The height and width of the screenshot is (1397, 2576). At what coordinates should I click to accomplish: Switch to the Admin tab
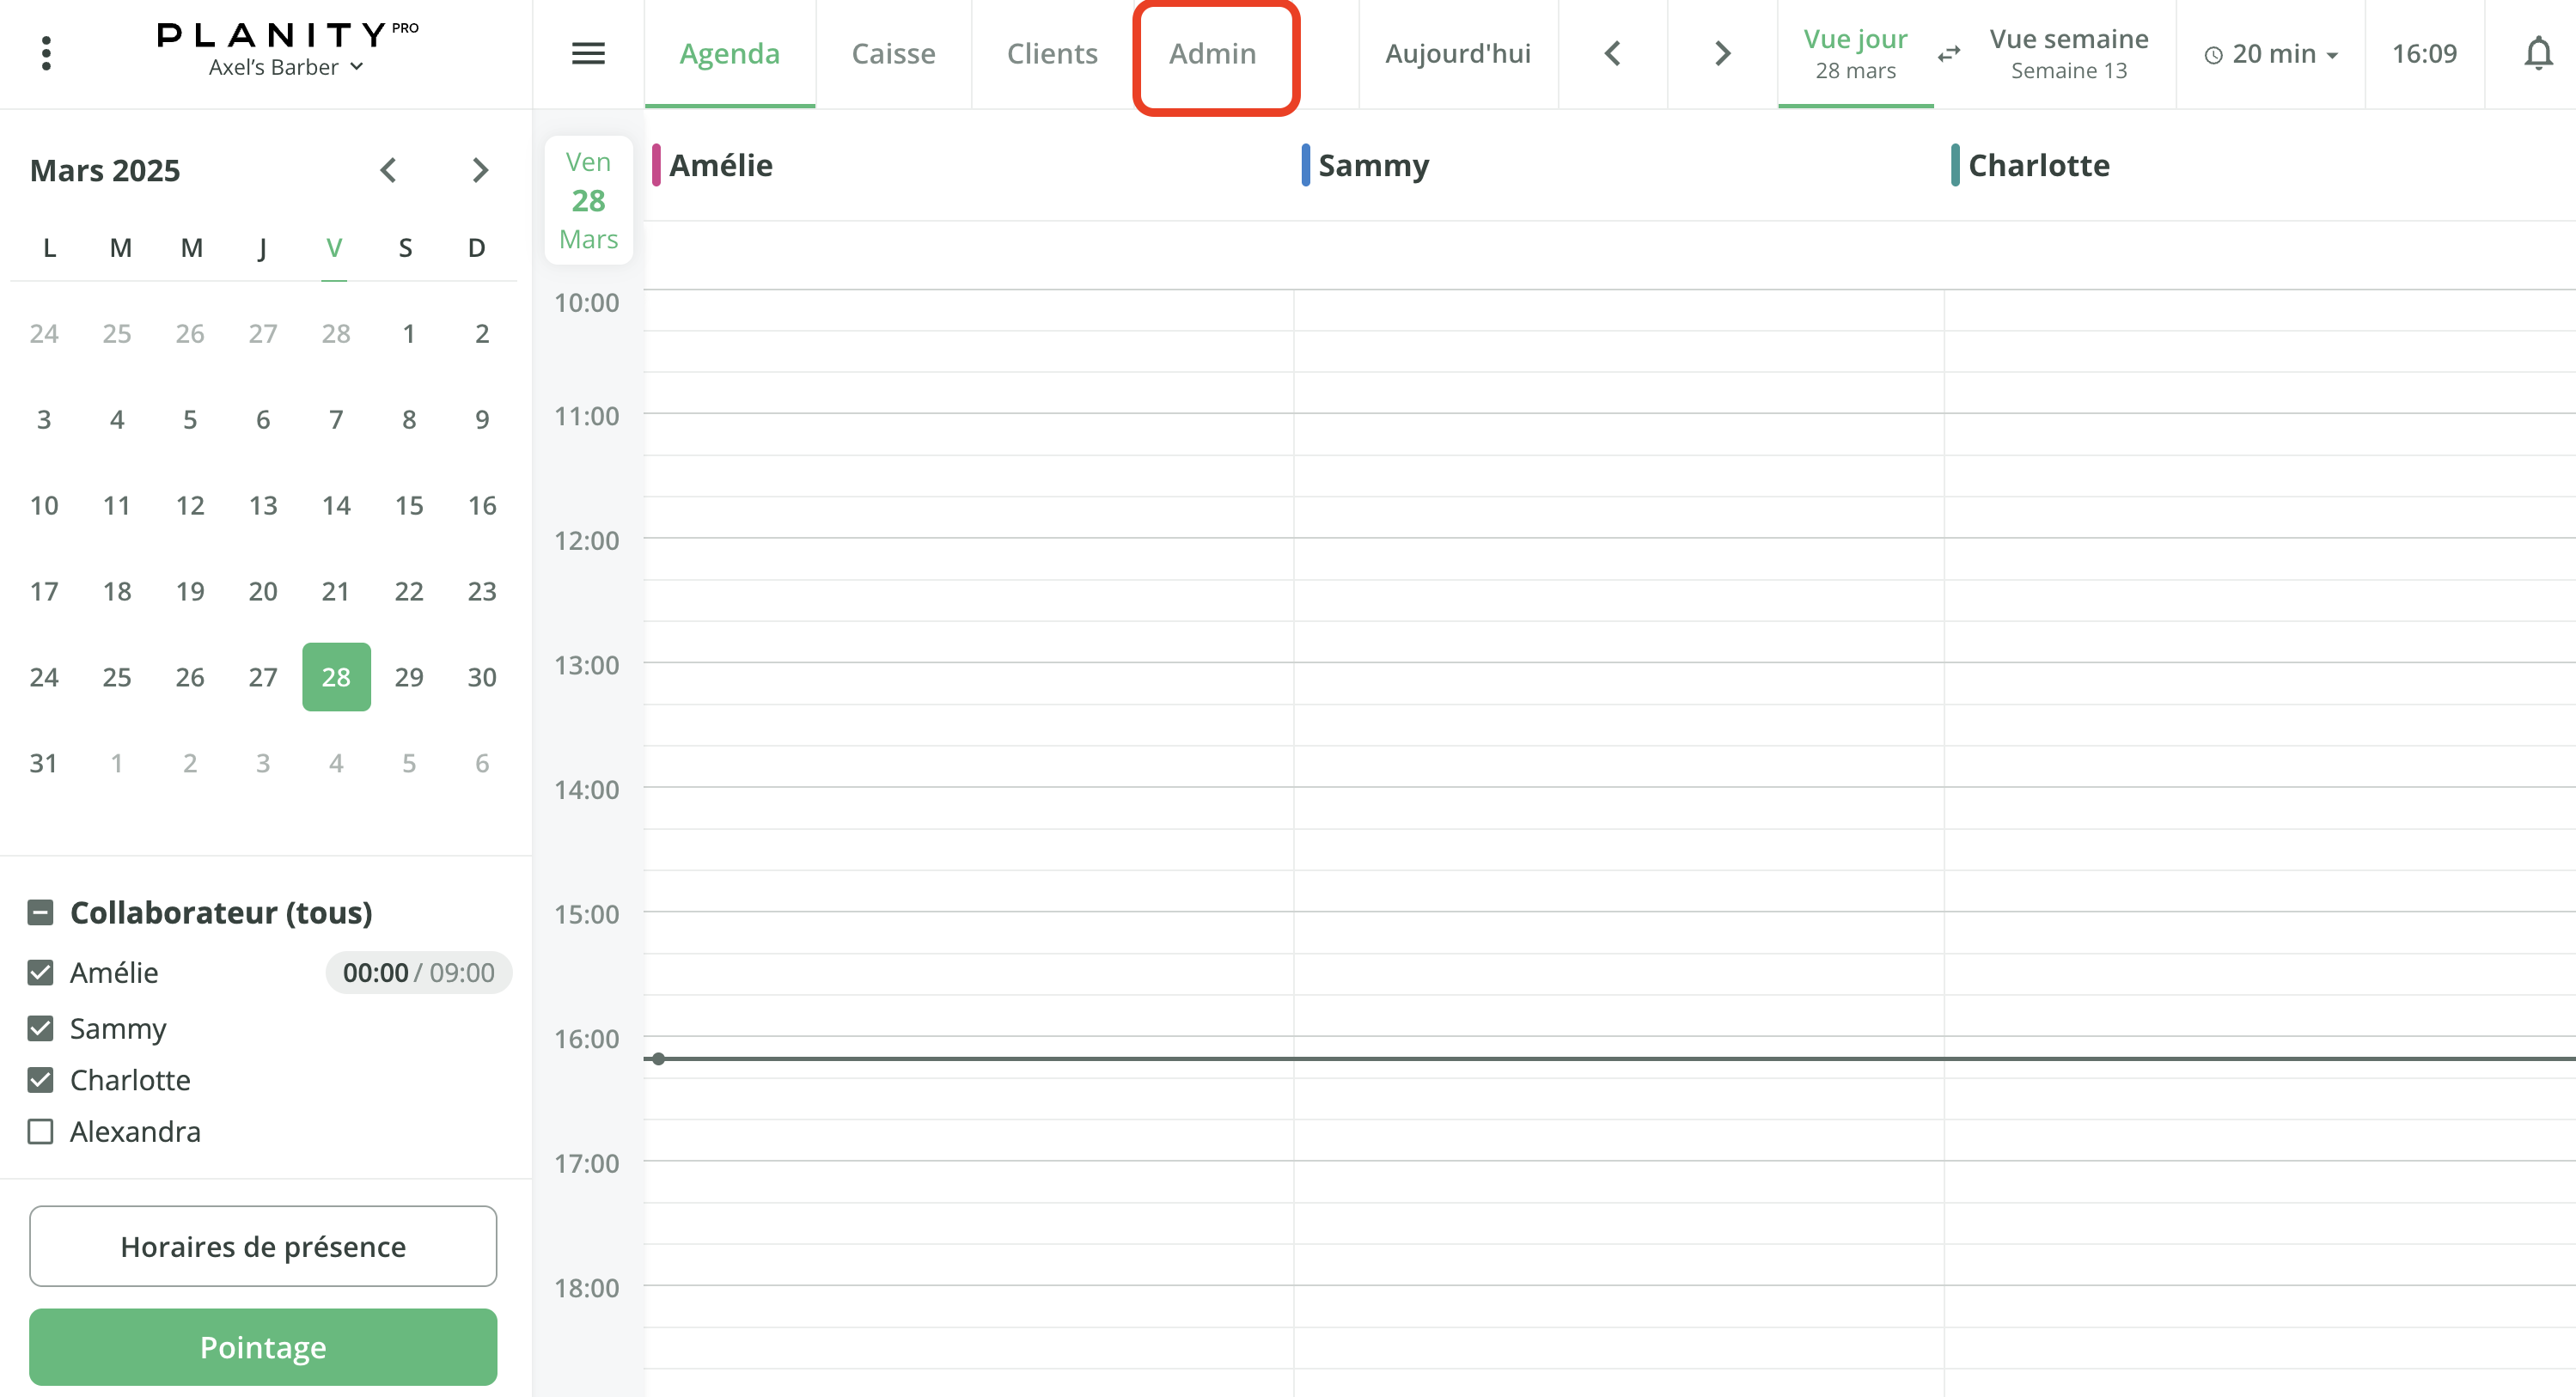1213,53
